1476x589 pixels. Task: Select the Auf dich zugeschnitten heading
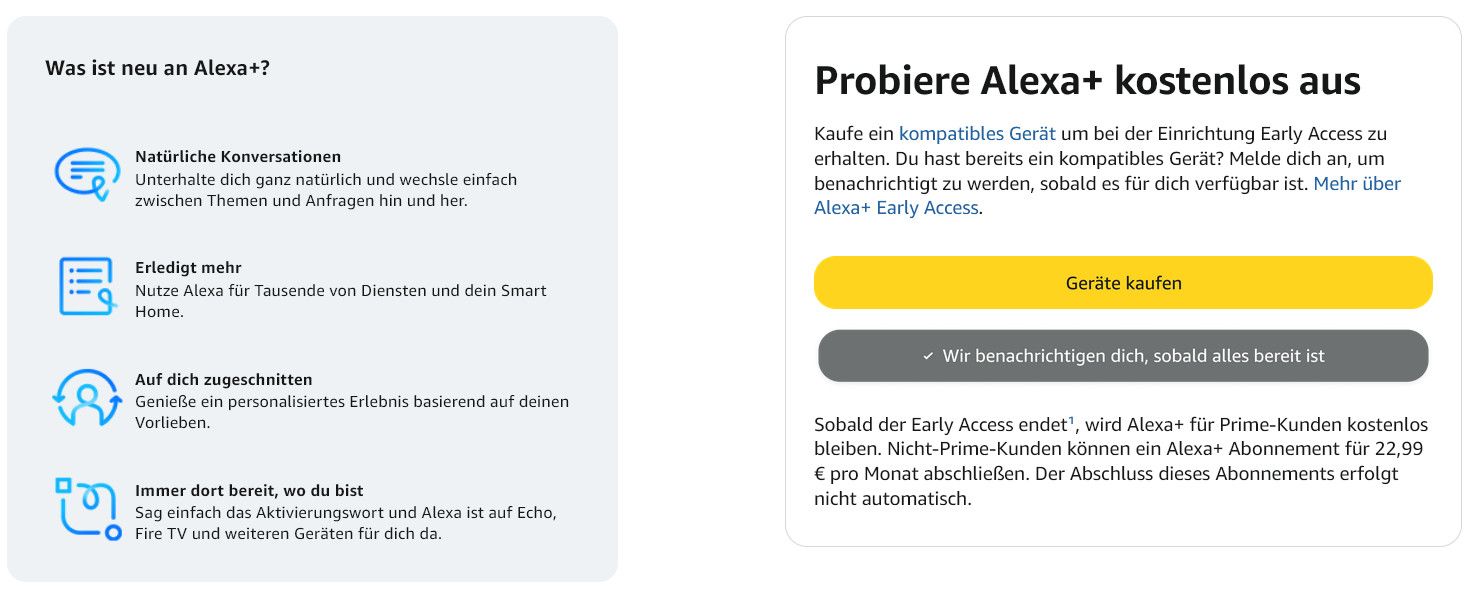pos(224,380)
